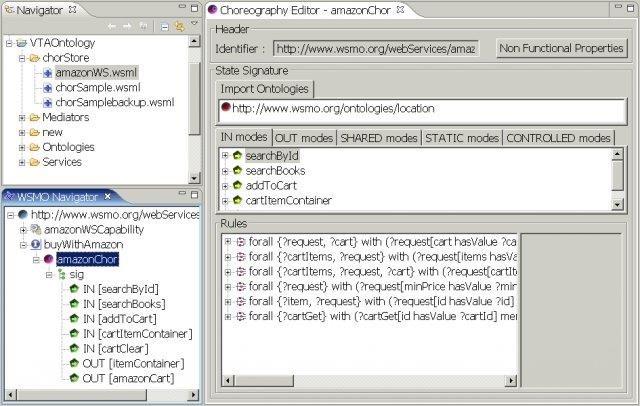Click the cartItemContainer concept icon in IN modes
Image resolution: width=640 pixels, height=406 pixels.
238,200
